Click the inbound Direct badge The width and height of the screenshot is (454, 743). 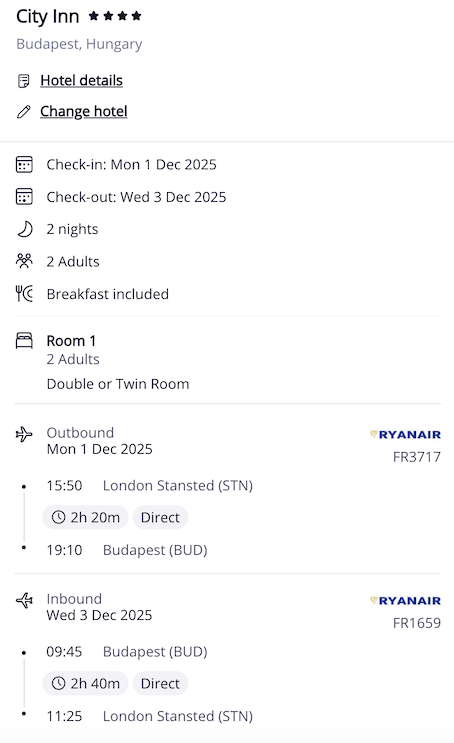point(160,683)
